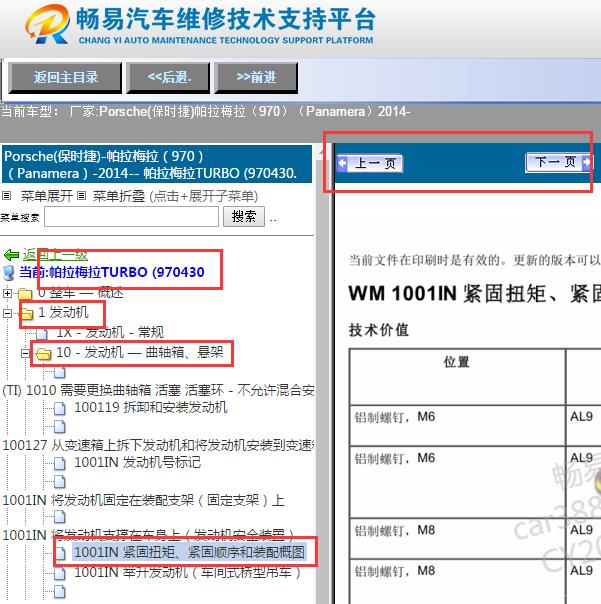Click the first 铝制螺钉, M6 cell
The height and width of the screenshot is (604, 601).
457,425
